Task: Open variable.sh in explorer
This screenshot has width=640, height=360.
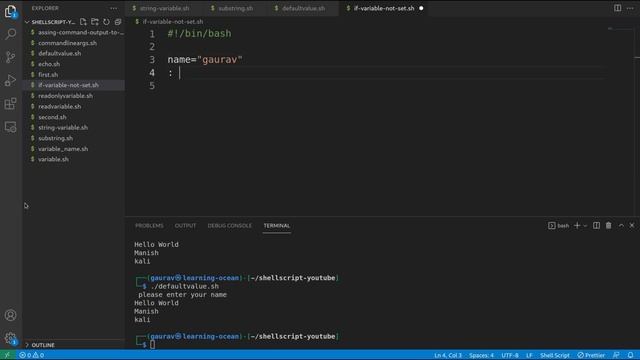Action: (x=73, y=160)
